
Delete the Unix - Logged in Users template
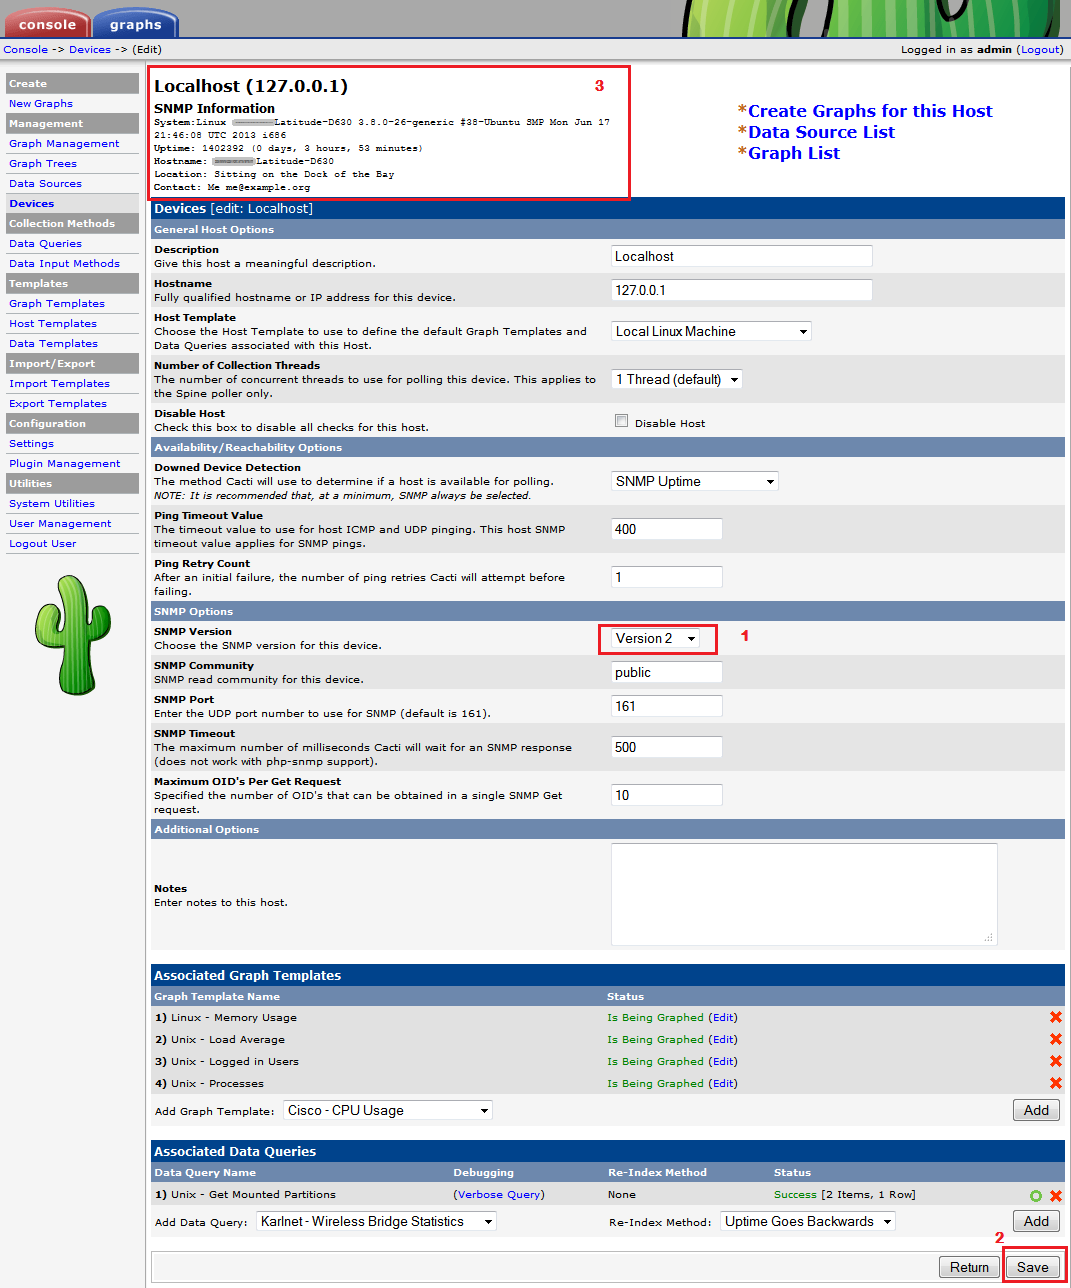point(1055,1061)
